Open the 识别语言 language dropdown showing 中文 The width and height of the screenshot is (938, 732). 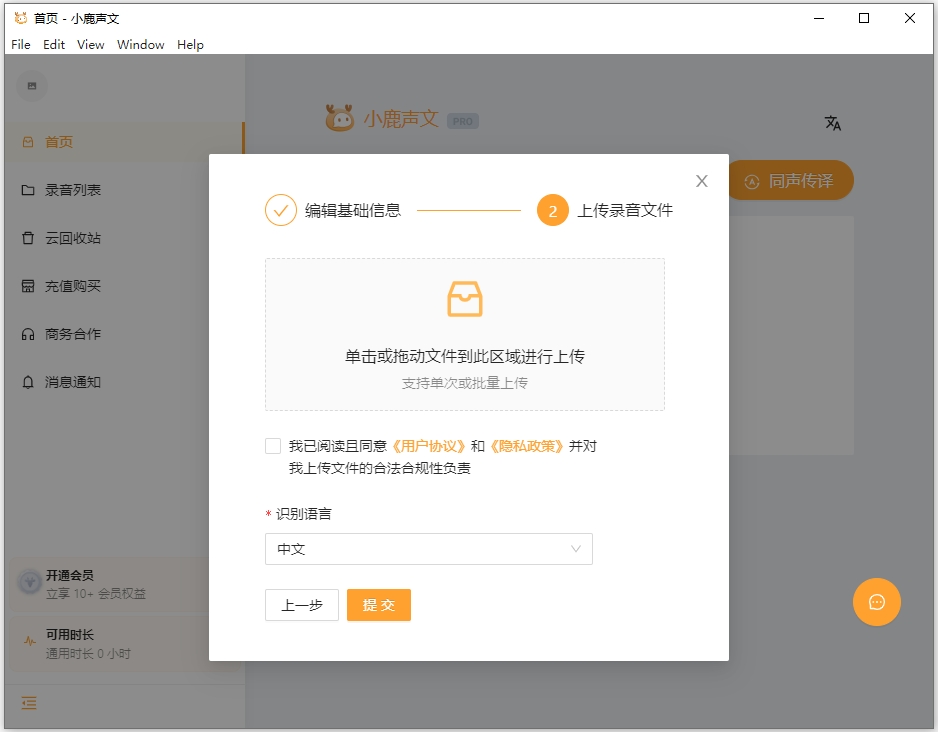(x=428, y=549)
